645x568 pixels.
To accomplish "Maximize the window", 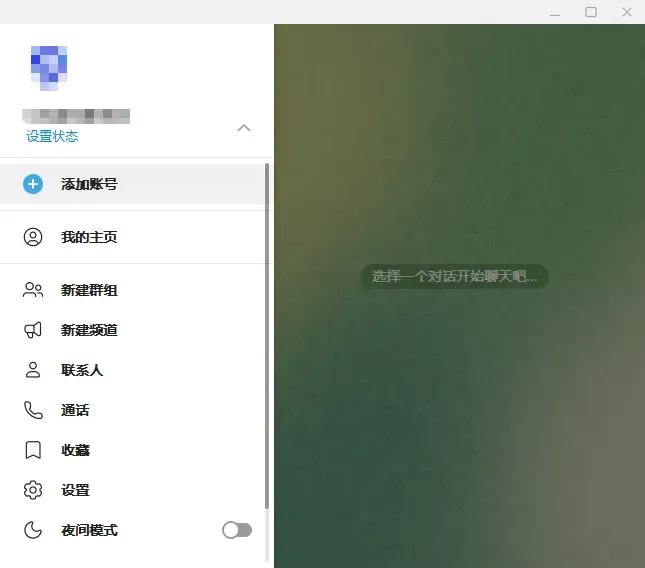I will [591, 12].
